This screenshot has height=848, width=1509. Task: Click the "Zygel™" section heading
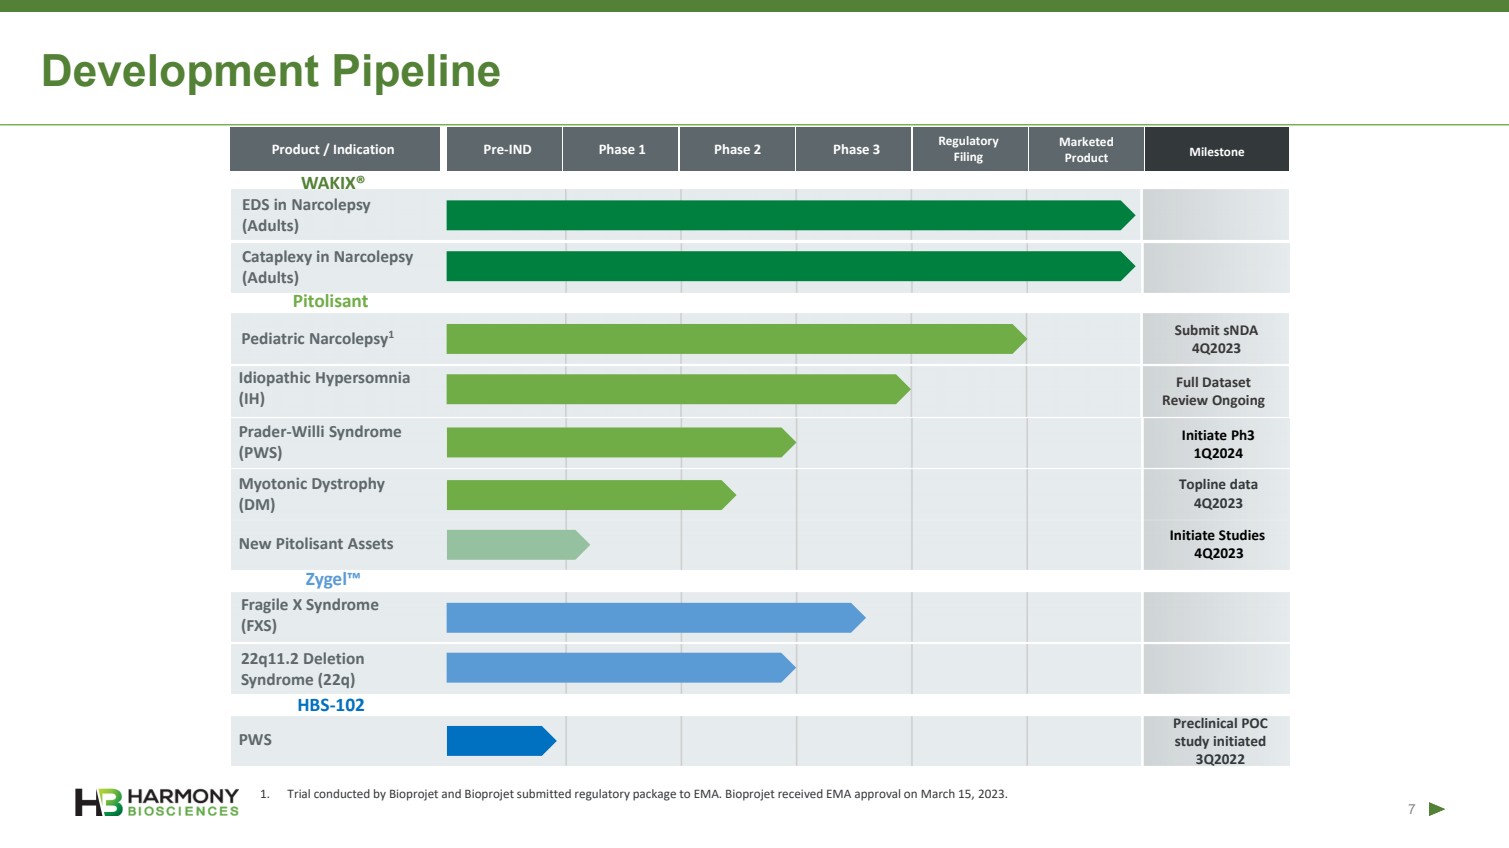coord(332,579)
